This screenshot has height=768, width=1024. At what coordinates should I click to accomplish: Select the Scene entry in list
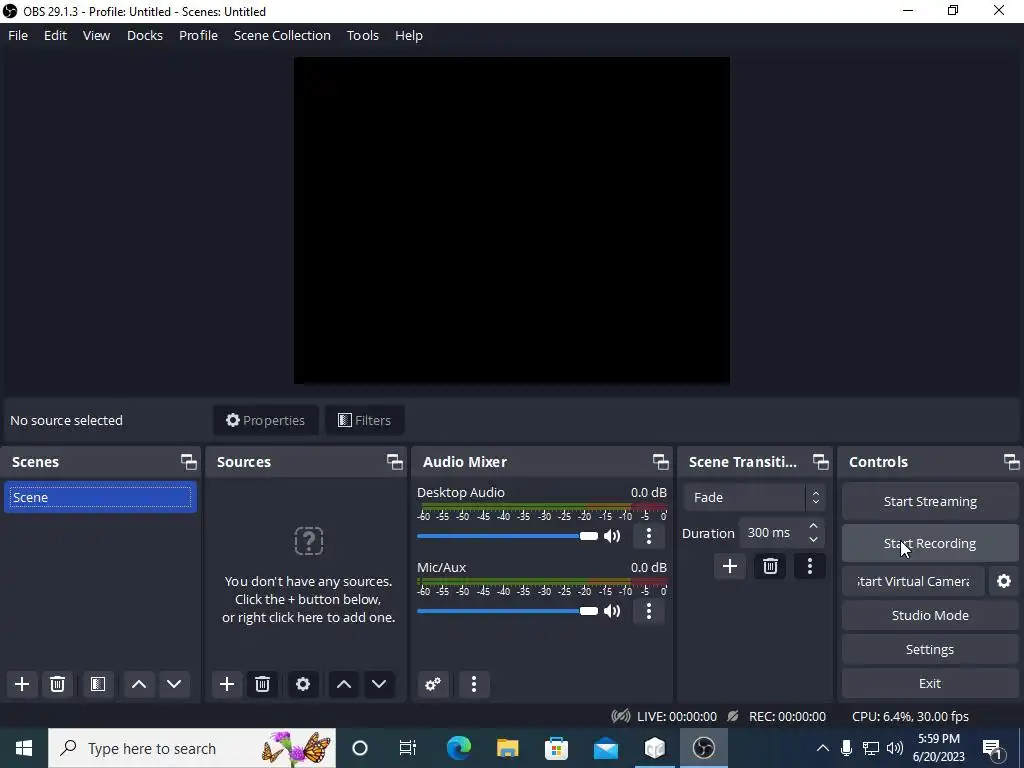point(101,498)
